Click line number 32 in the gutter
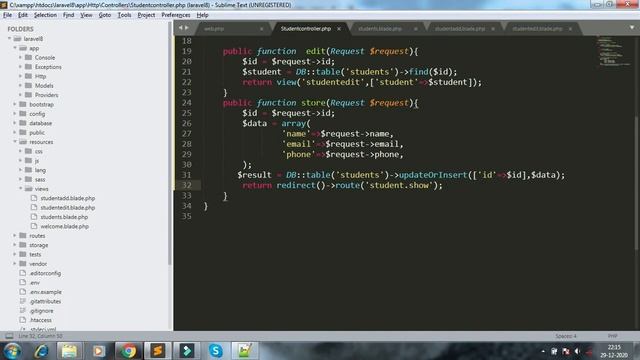 click(187, 185)
